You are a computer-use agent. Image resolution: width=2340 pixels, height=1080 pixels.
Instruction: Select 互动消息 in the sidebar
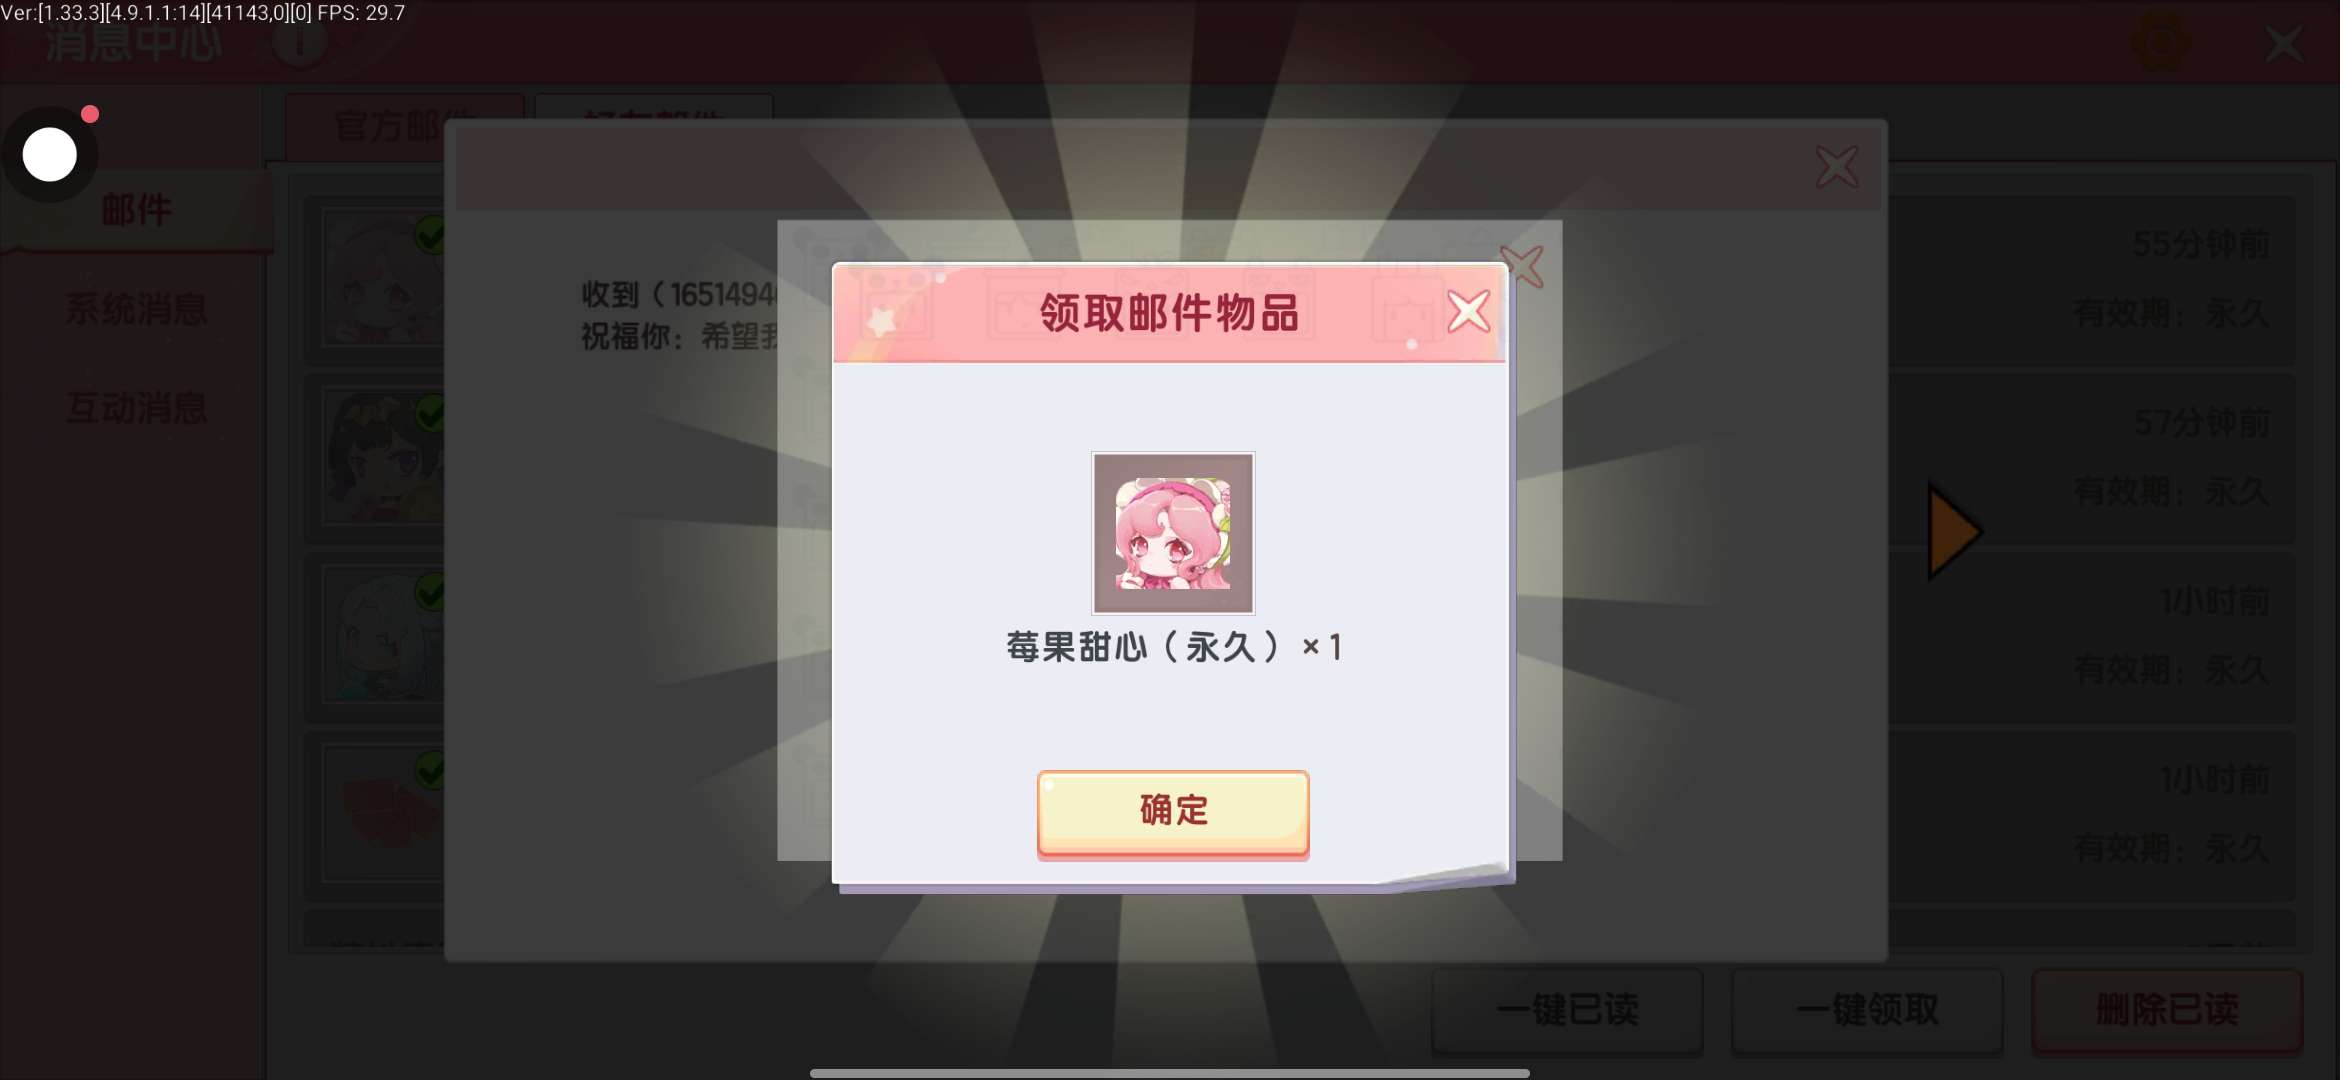137,408
